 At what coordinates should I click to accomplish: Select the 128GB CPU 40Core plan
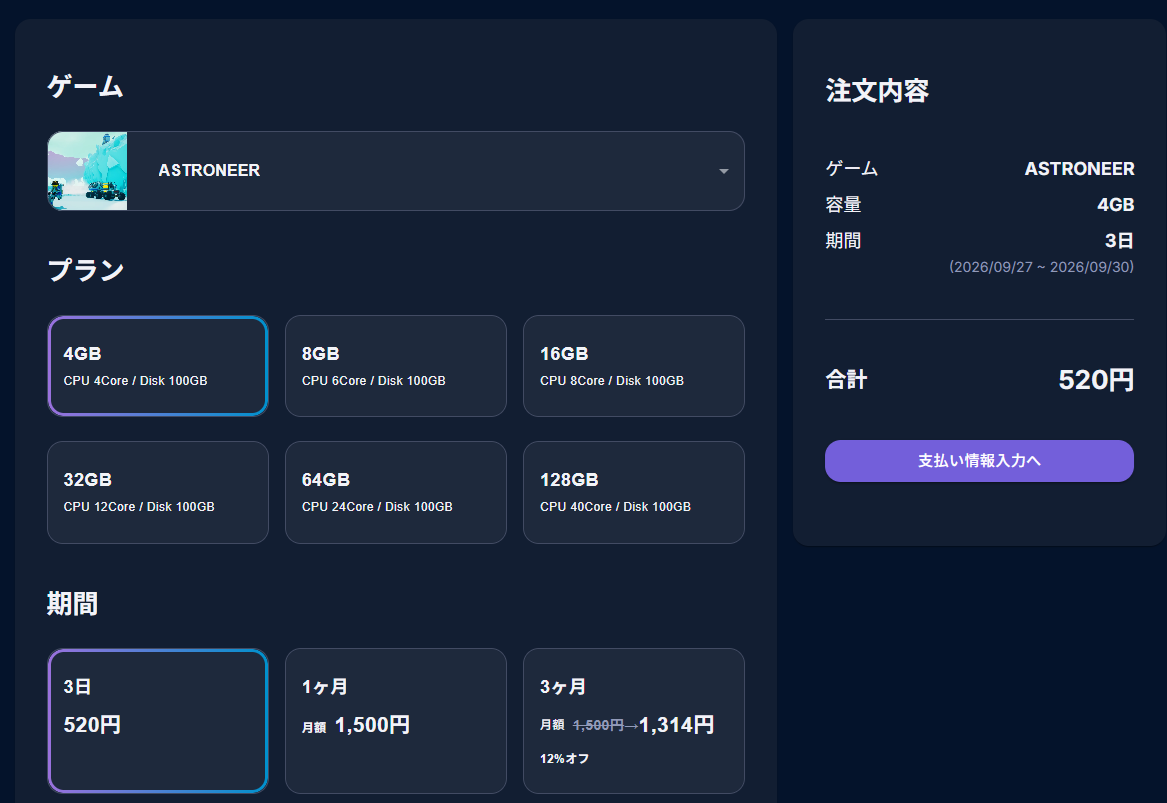tap(634, 493)
